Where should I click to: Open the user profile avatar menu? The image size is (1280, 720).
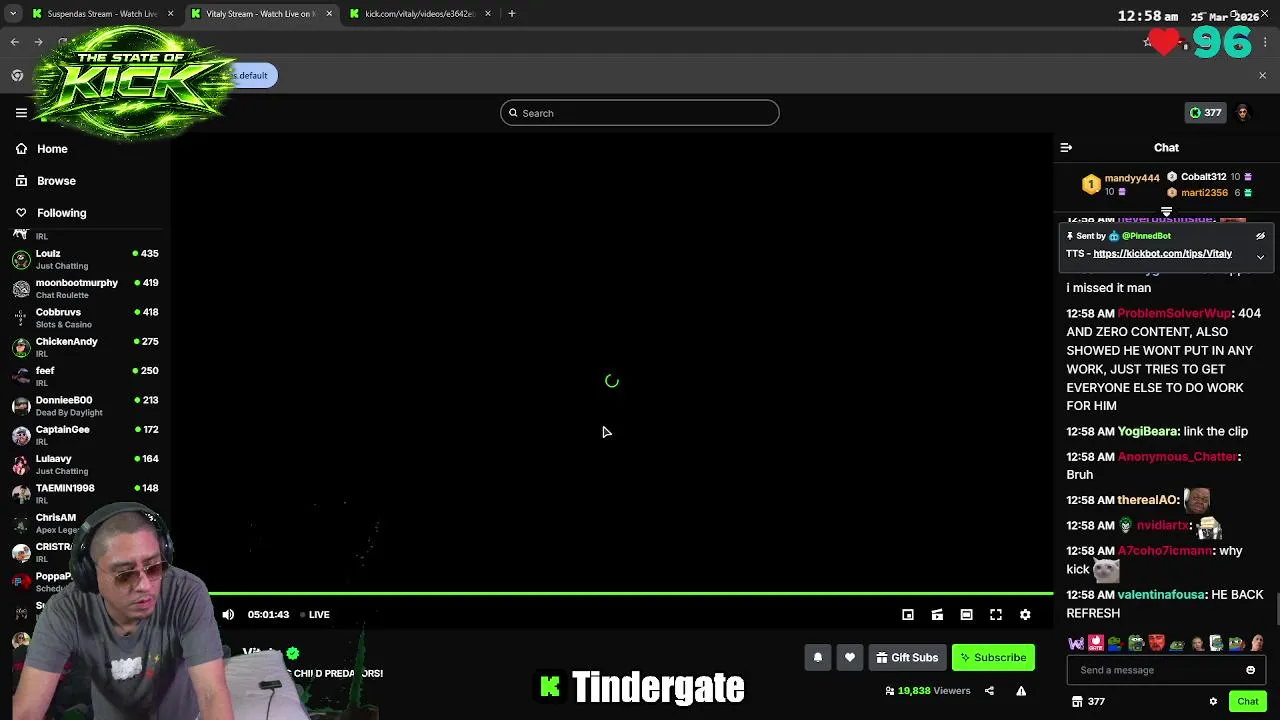click(1243, 113)
